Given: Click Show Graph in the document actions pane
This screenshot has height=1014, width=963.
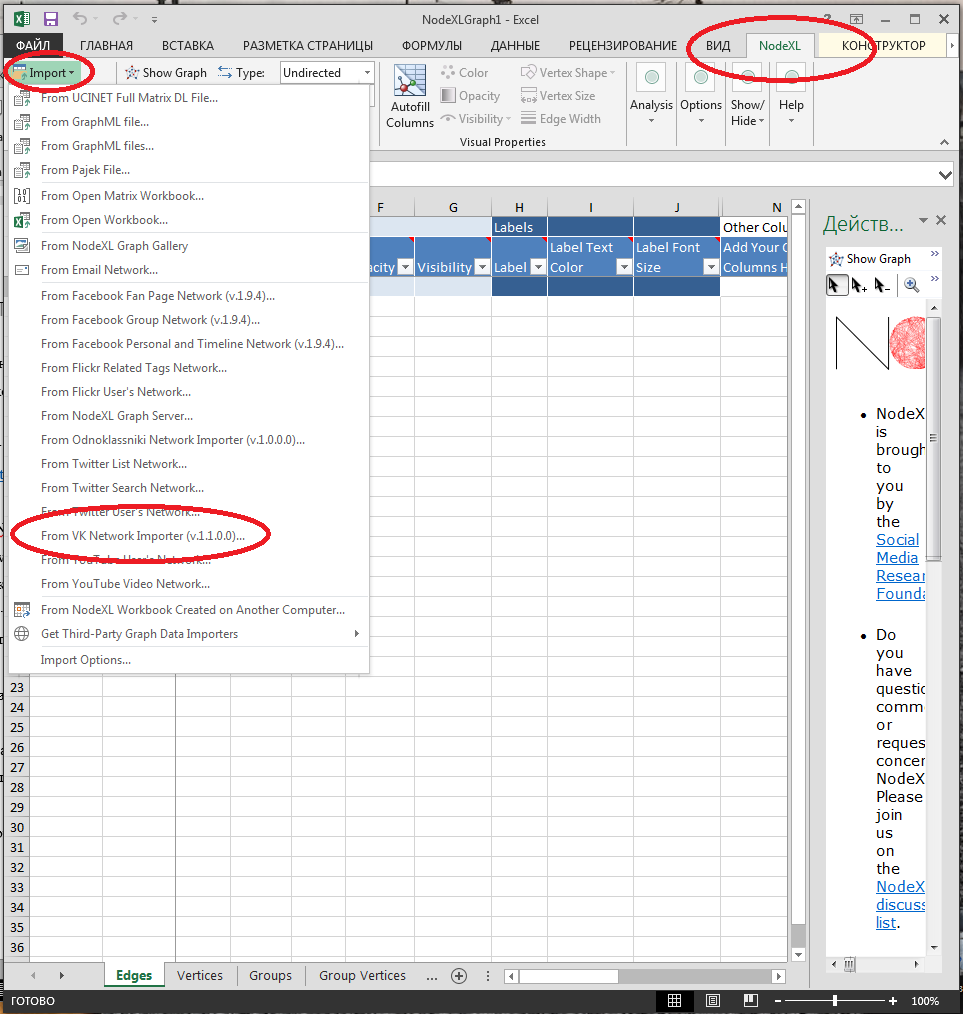Looking at the screenshot, I should coord(871,259).
